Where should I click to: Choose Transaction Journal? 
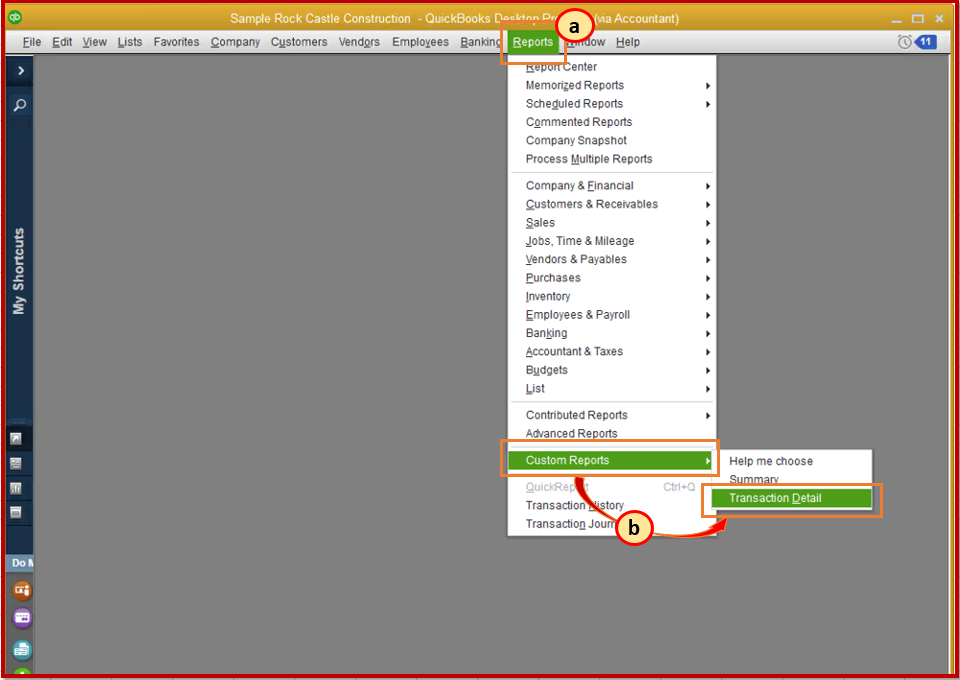point(612,523)
